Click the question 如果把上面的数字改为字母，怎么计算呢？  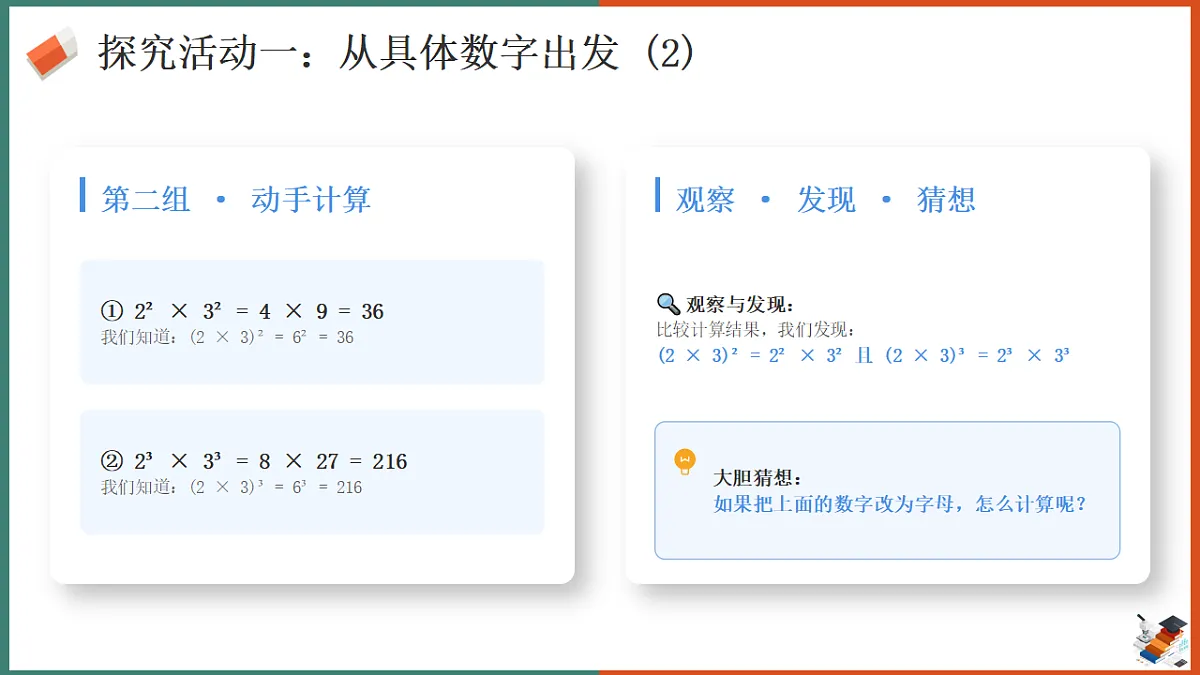point(900,504)
